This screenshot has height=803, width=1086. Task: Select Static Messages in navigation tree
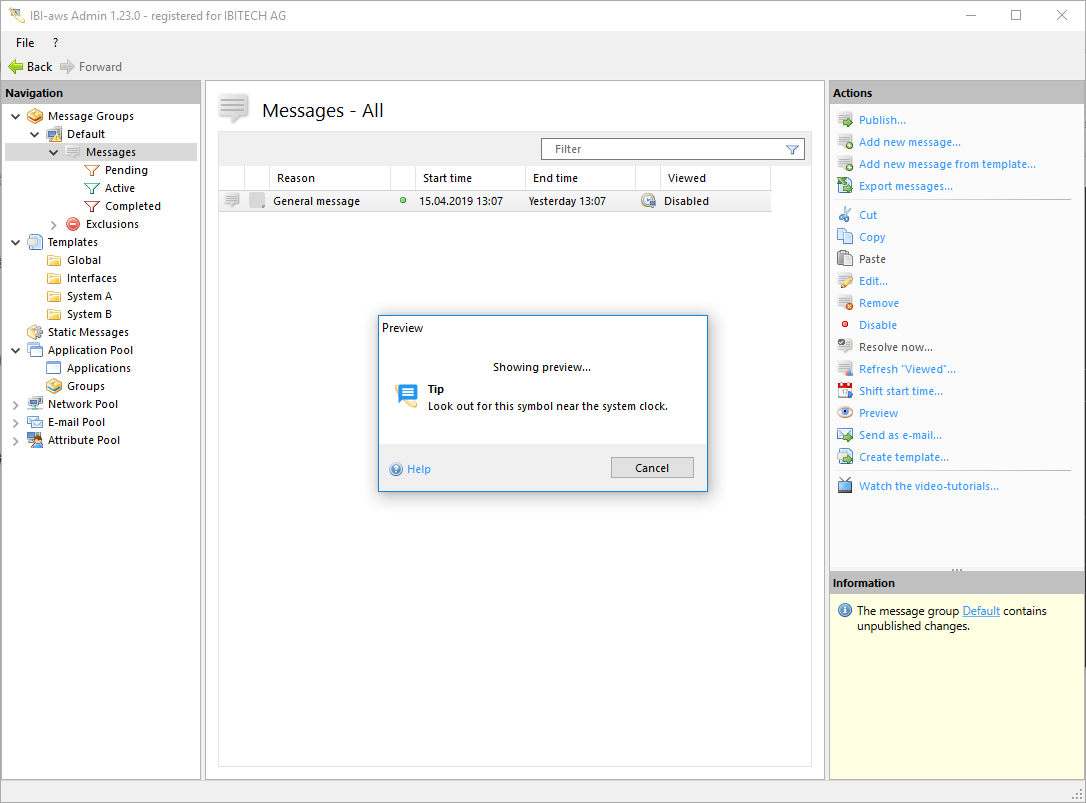[x=88, y=332]
